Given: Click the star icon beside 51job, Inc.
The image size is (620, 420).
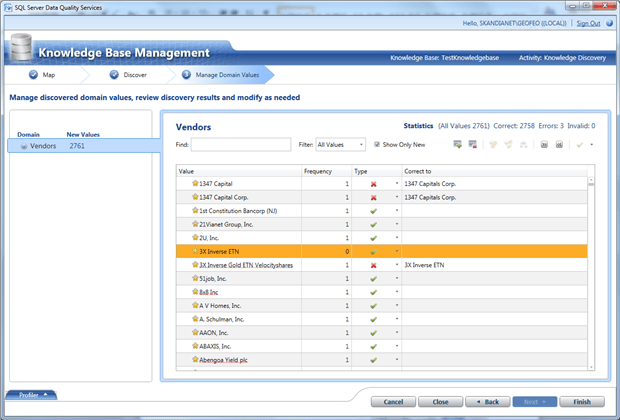Looking at the screenshot, I should [195, 278].
